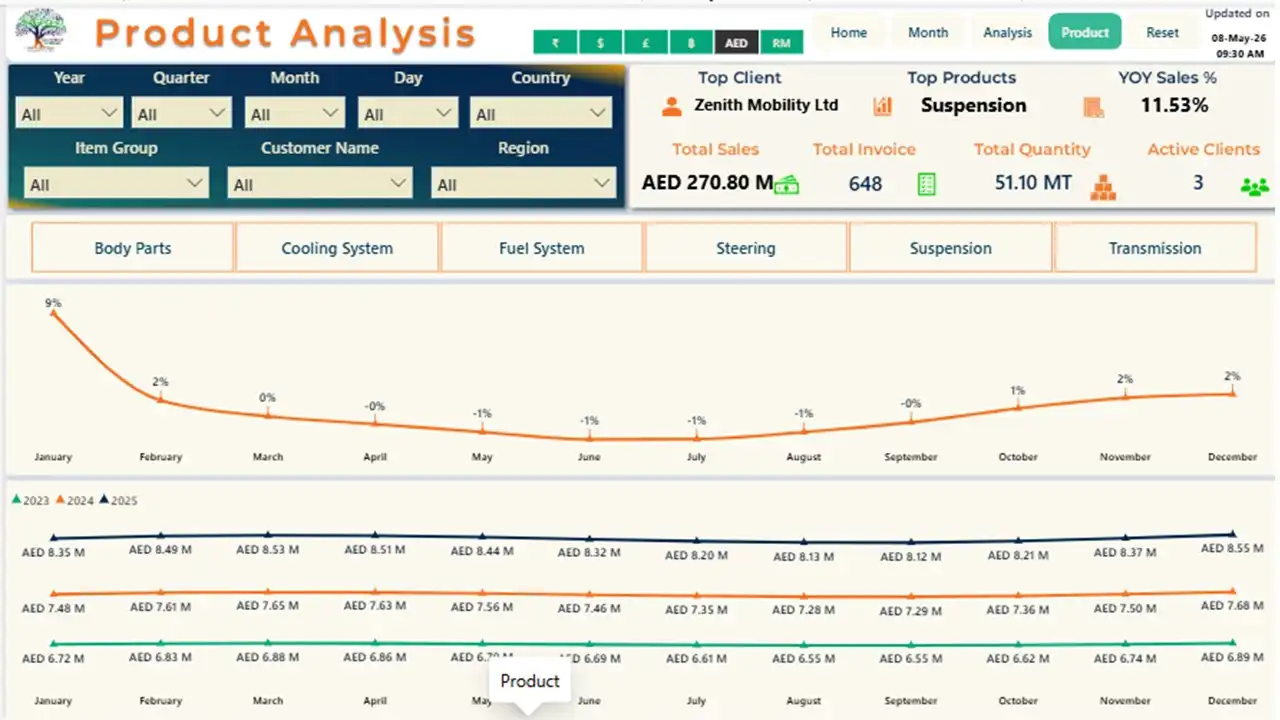Screen dimensions: 1280x720
Task: Switch currency to US Dollar $
Action: click(600, 43)
